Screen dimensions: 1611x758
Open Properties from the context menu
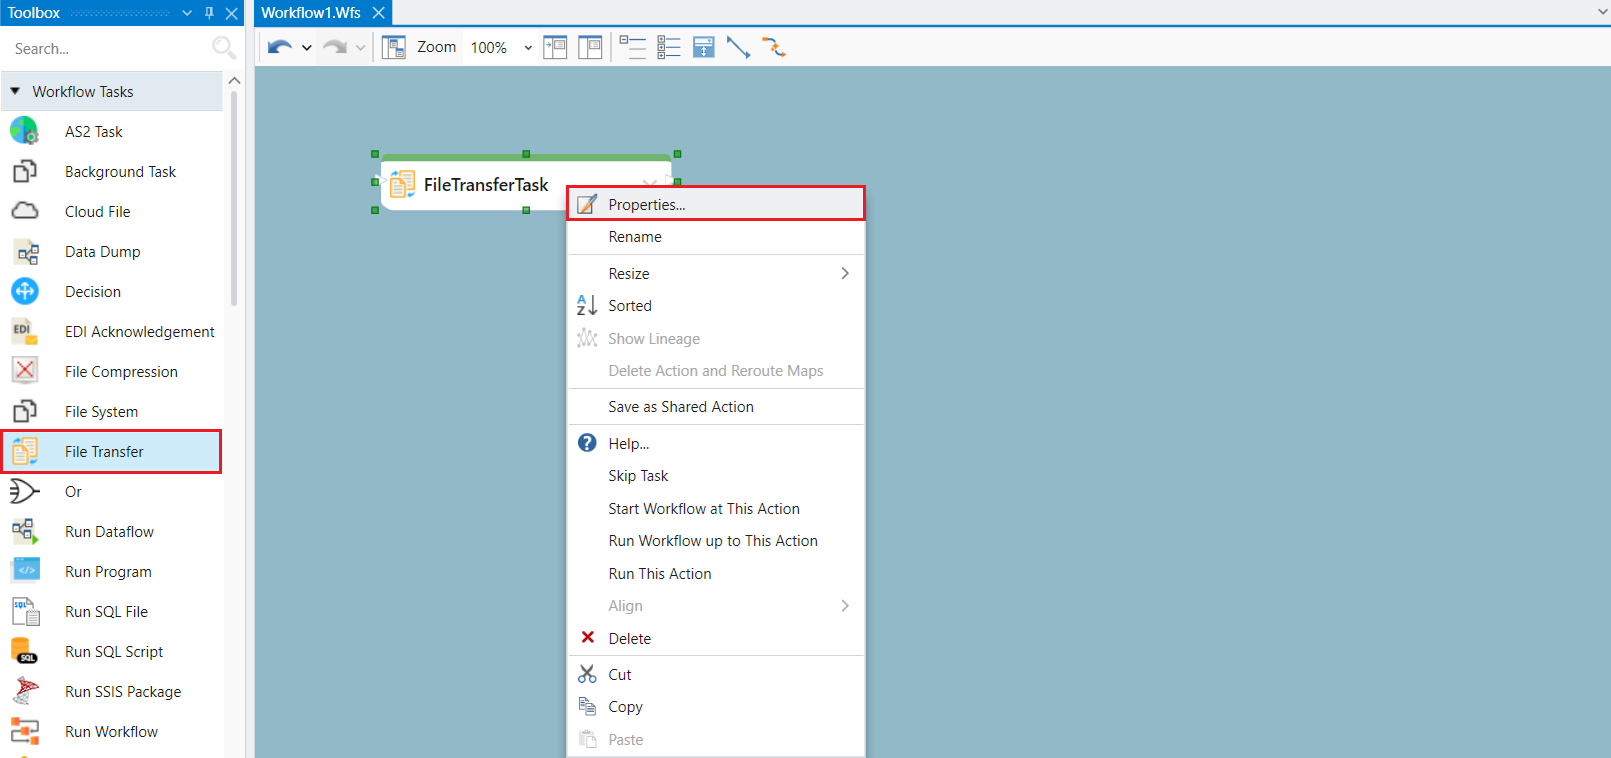(646, 204)
